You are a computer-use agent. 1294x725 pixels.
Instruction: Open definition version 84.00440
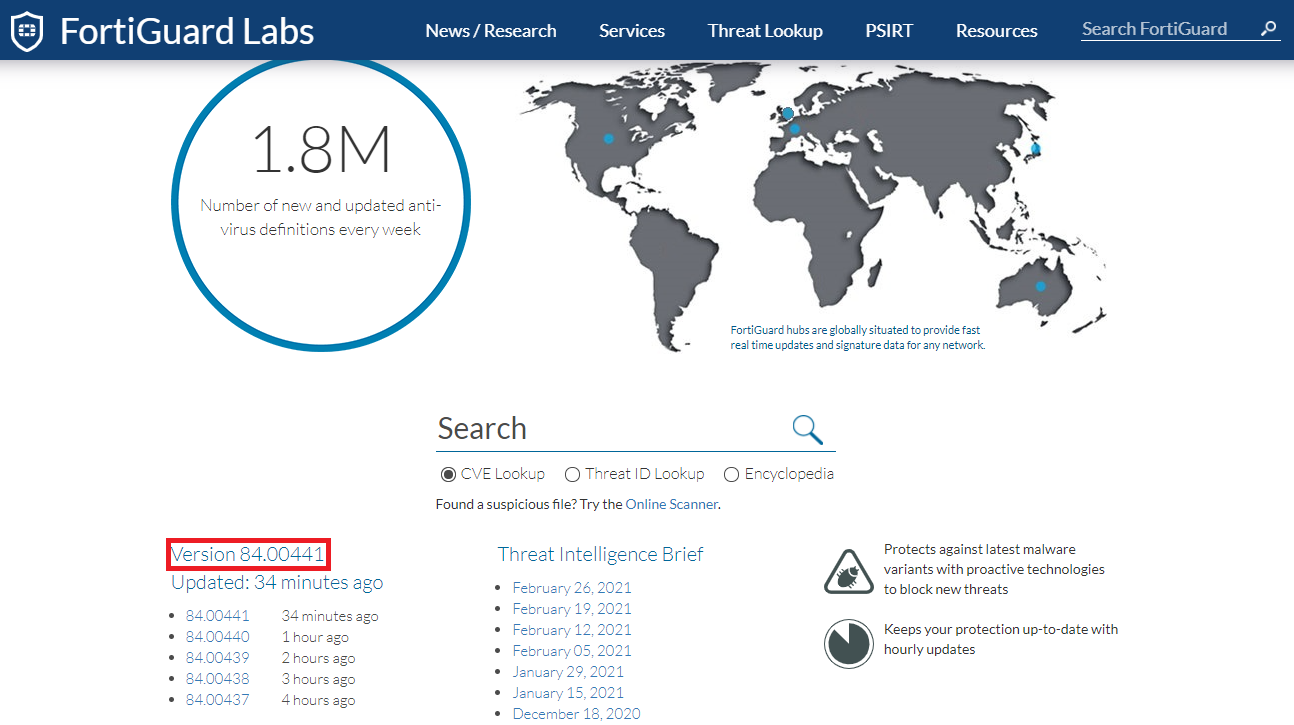coord(218,637)
